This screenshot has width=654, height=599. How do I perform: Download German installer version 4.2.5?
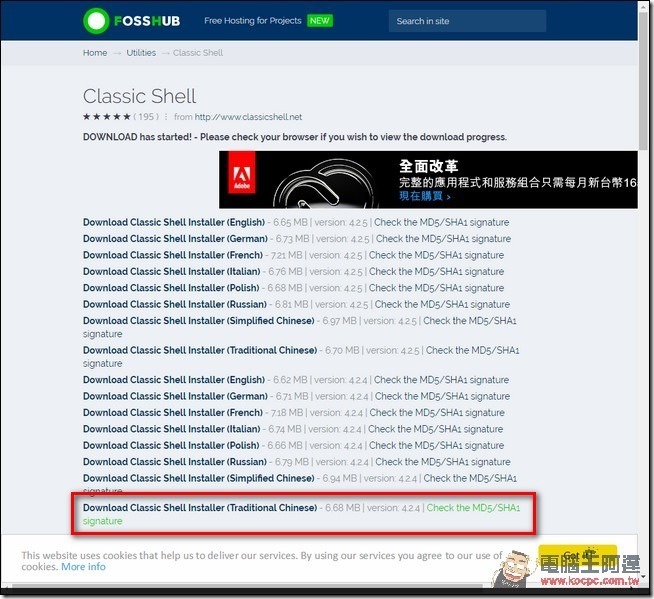[x=175, y=239]
